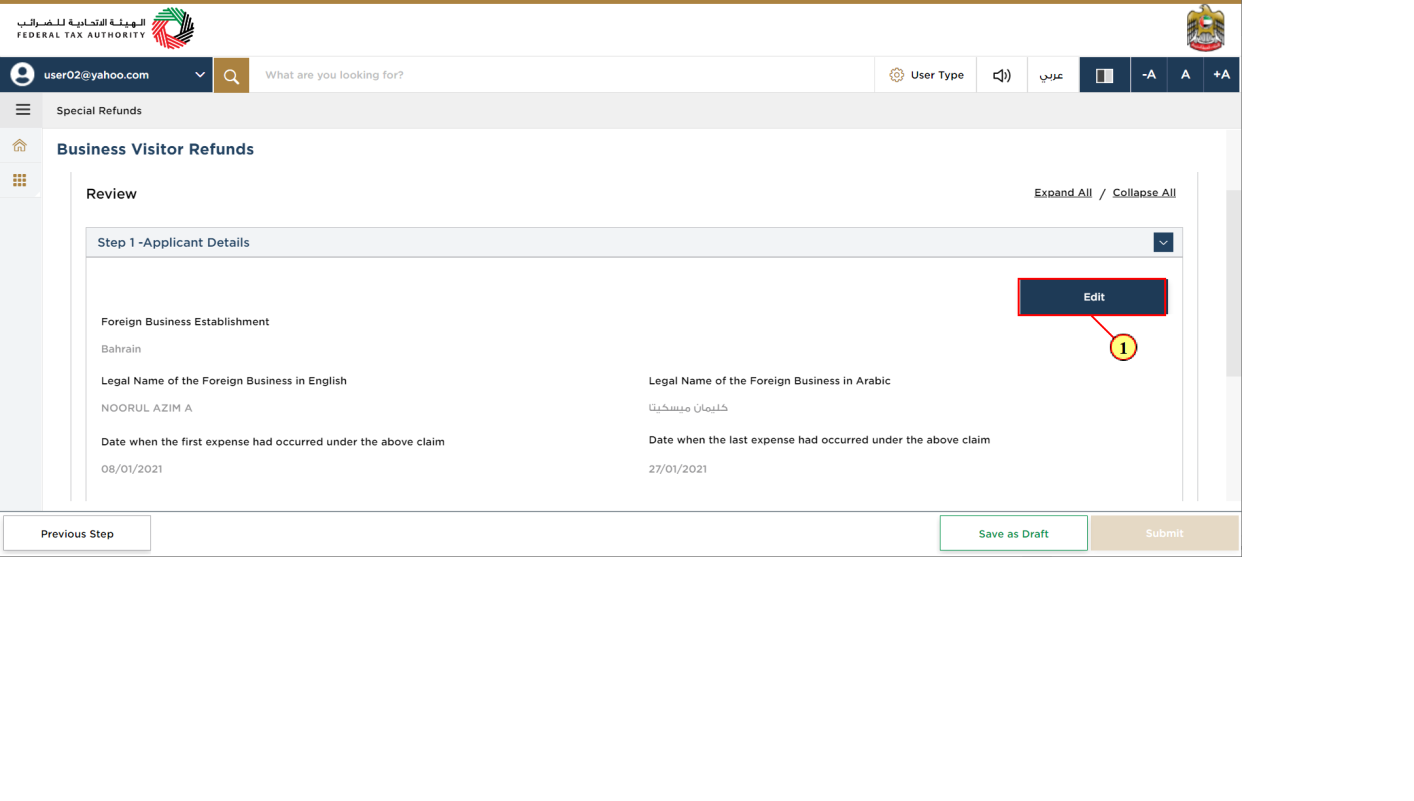
Task: Click the 'Foreign Business Establishment' label
Action: pyautogui.click(x=185, y=322)
